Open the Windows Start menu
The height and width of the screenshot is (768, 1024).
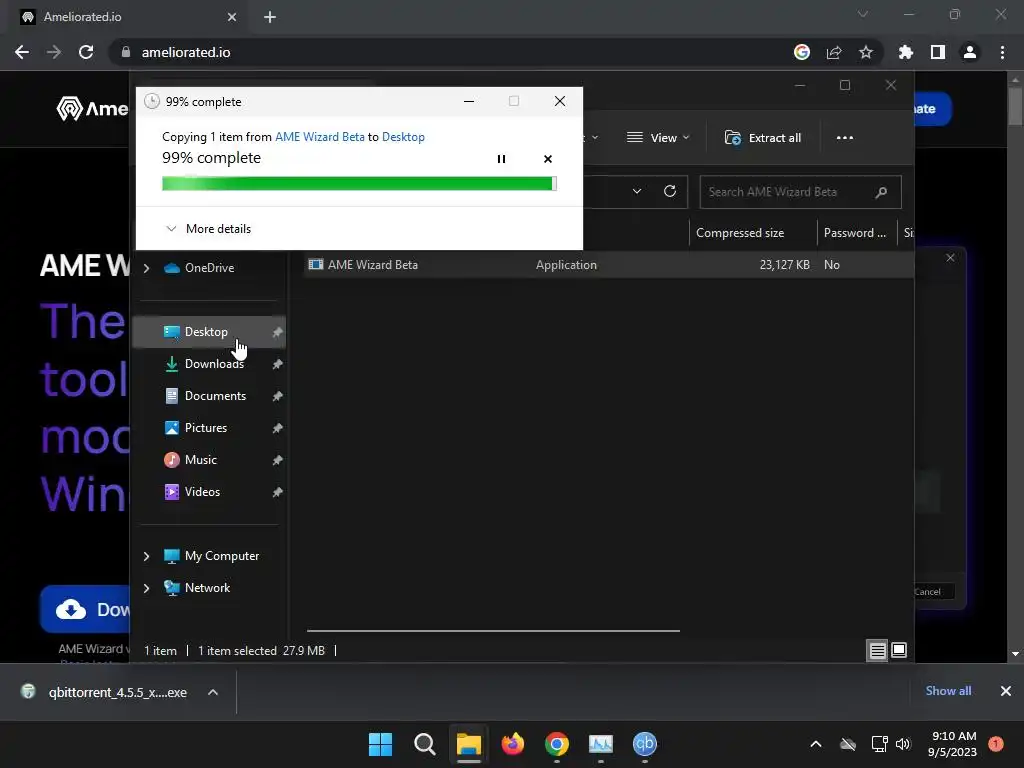point(380,744)
